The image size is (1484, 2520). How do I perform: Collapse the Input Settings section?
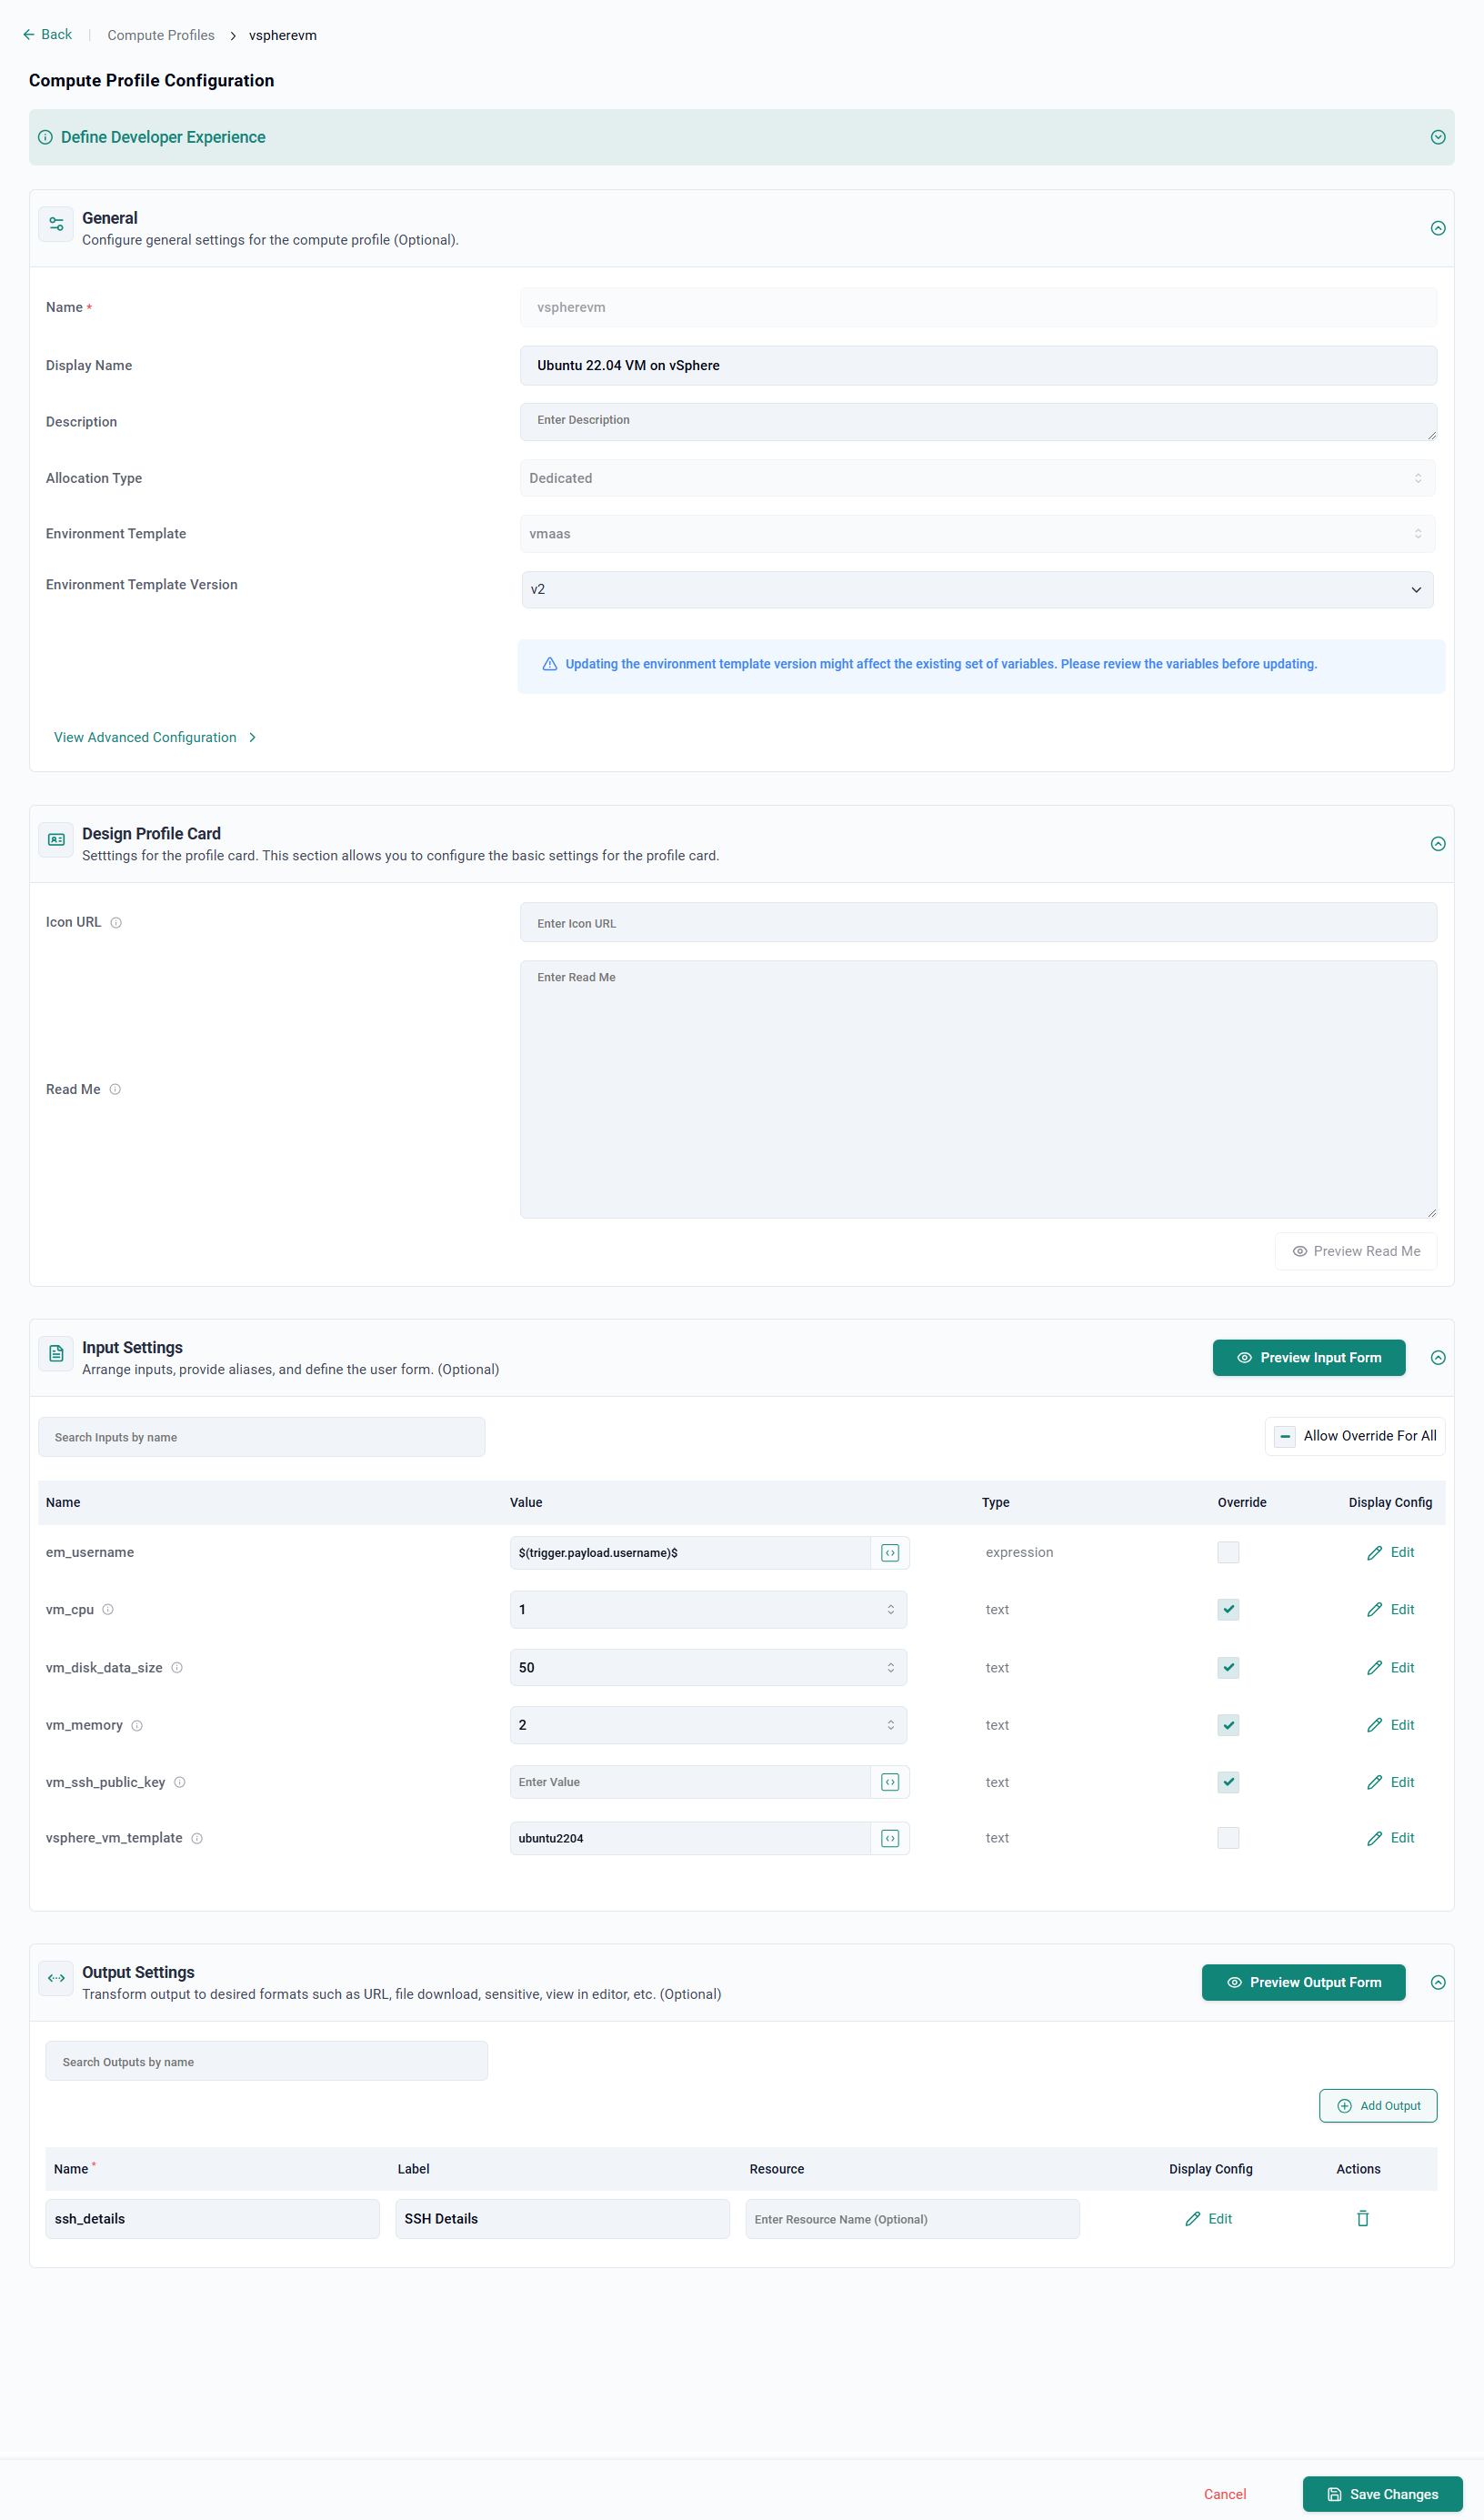pyautogui.click(x=1438, y=1358)
